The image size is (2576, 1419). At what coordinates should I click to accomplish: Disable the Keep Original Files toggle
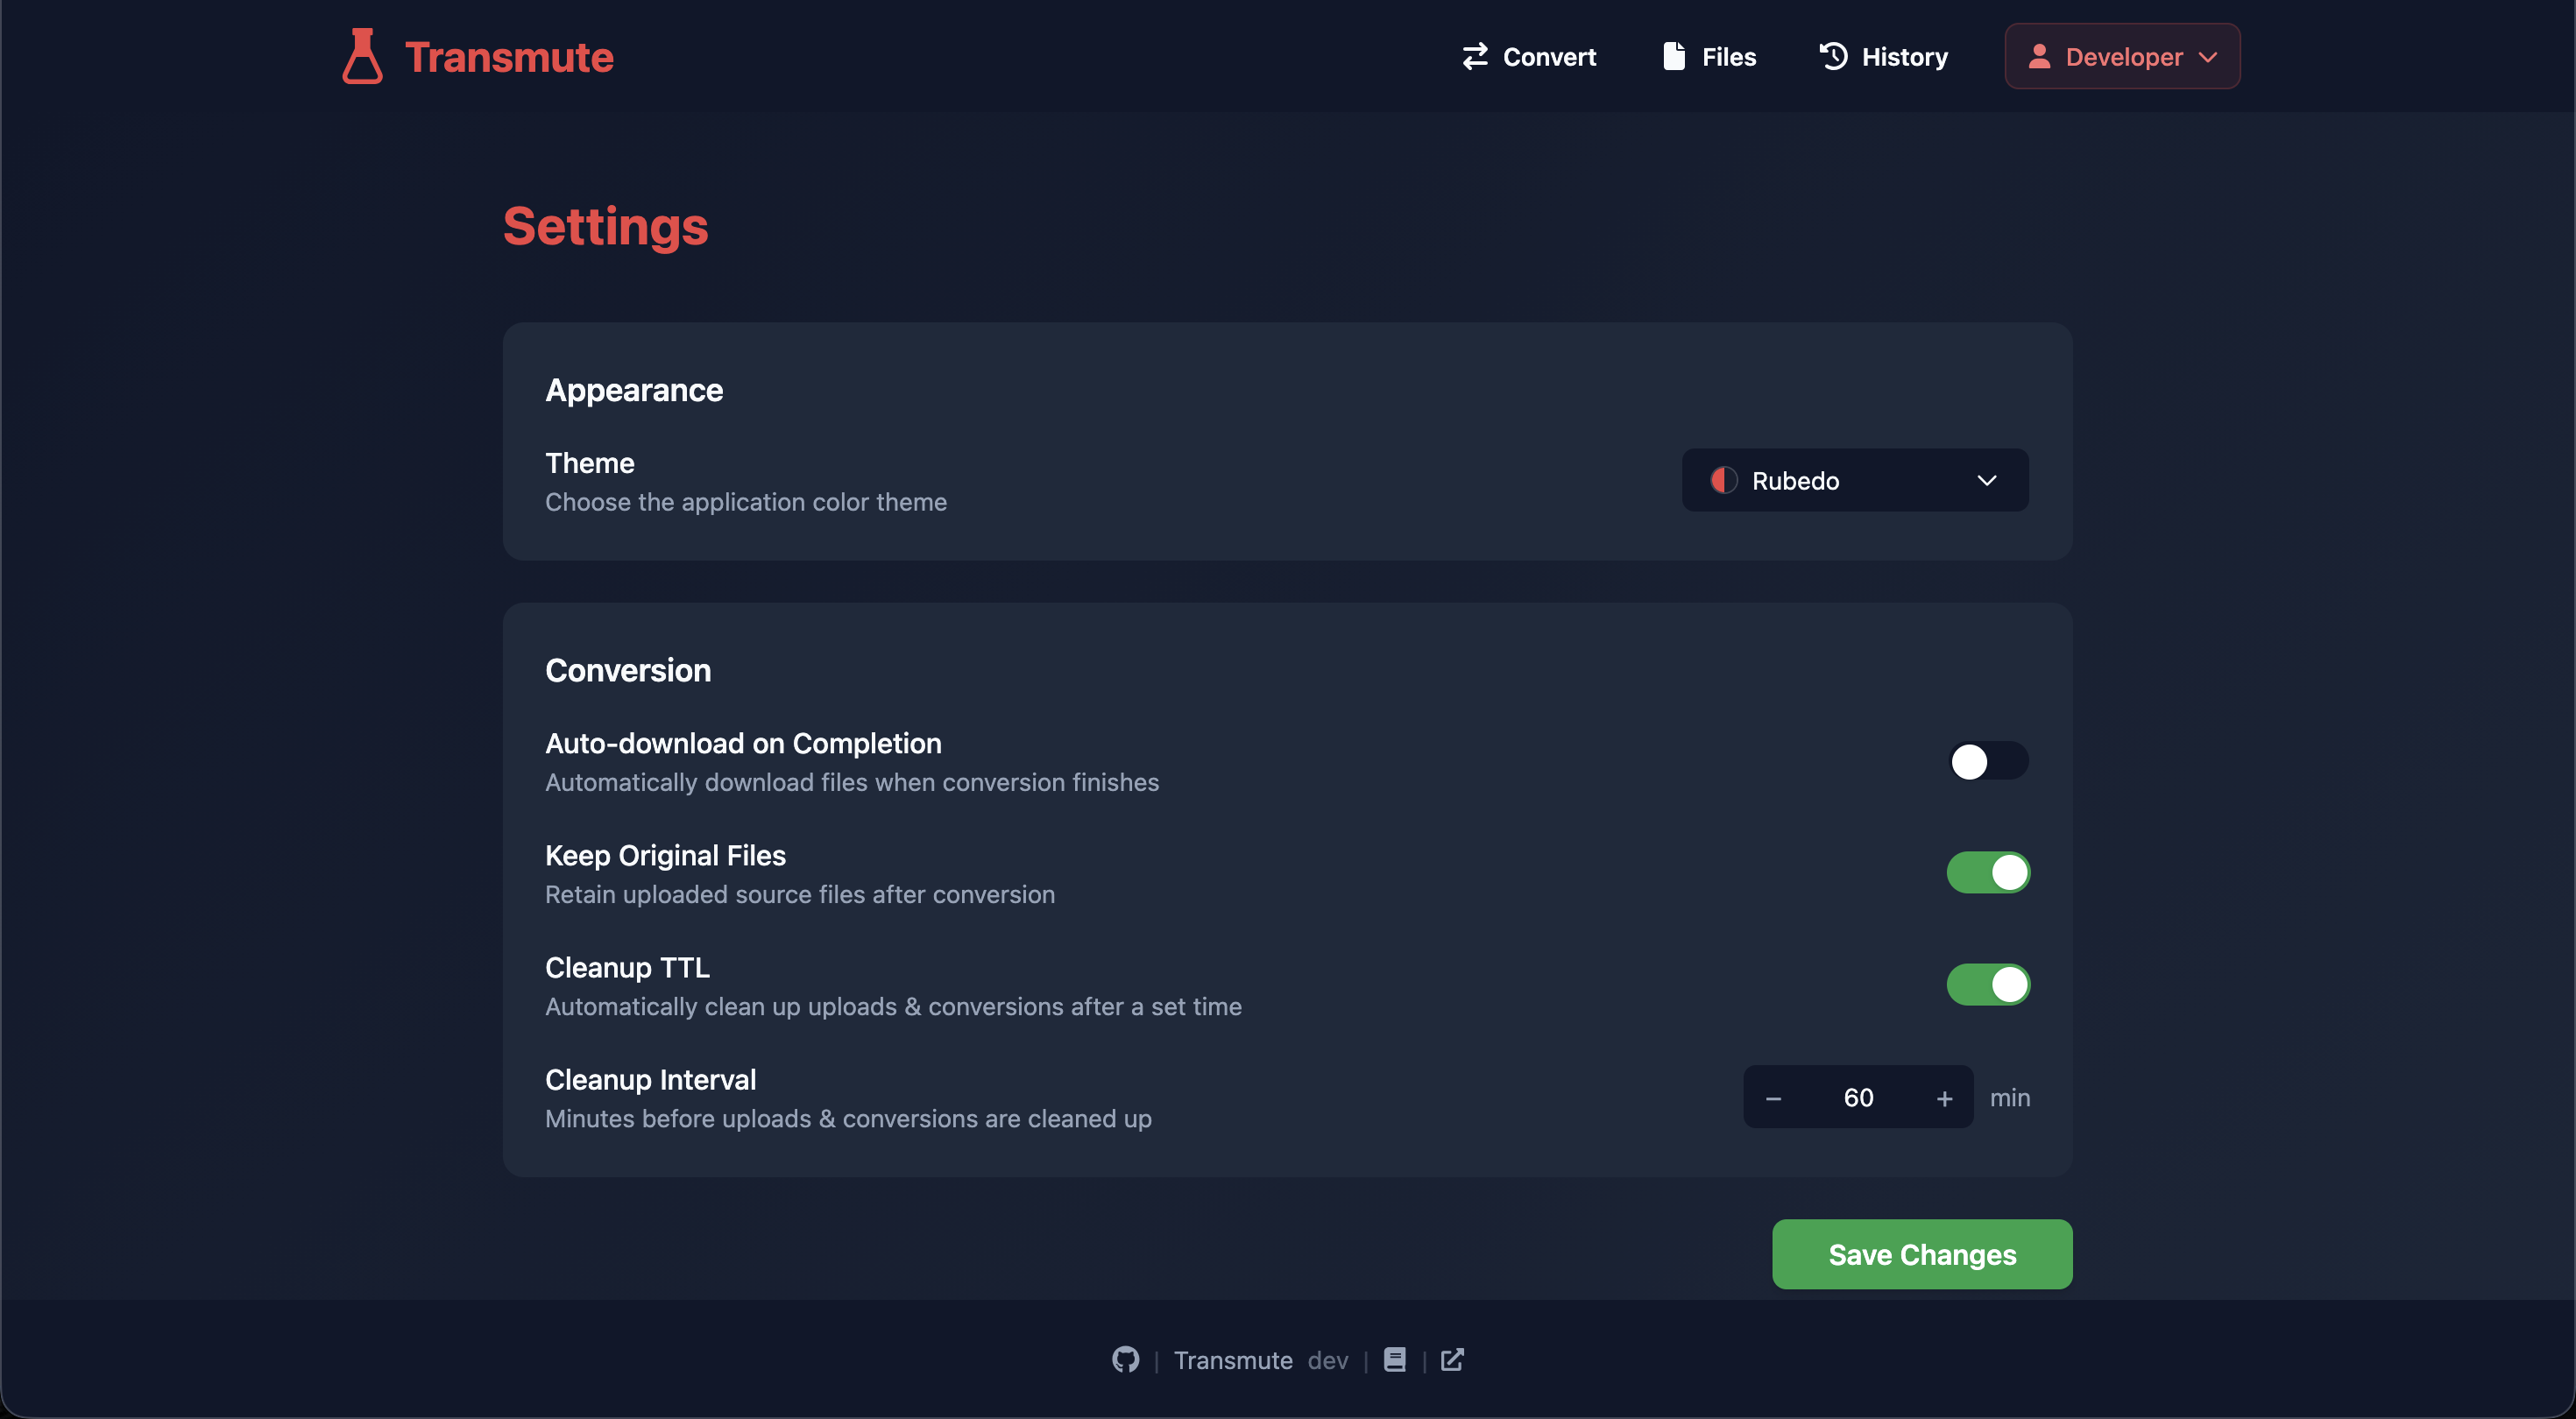coord(1987,873)
